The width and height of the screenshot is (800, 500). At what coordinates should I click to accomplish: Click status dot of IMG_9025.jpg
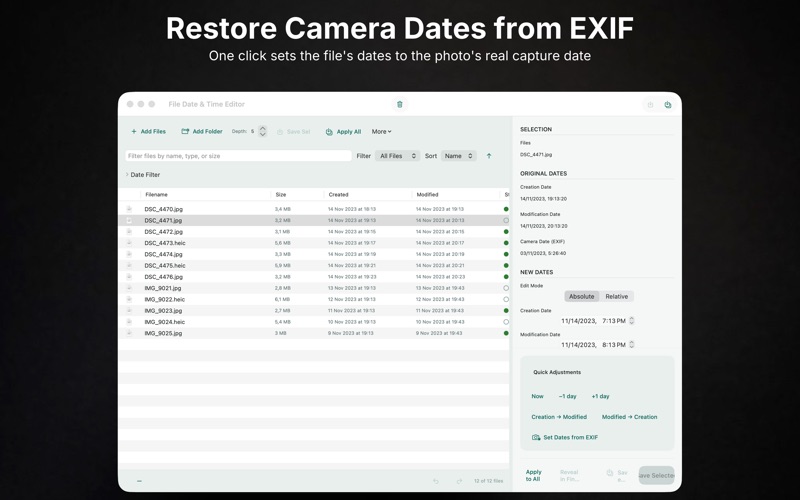(506, 333)
